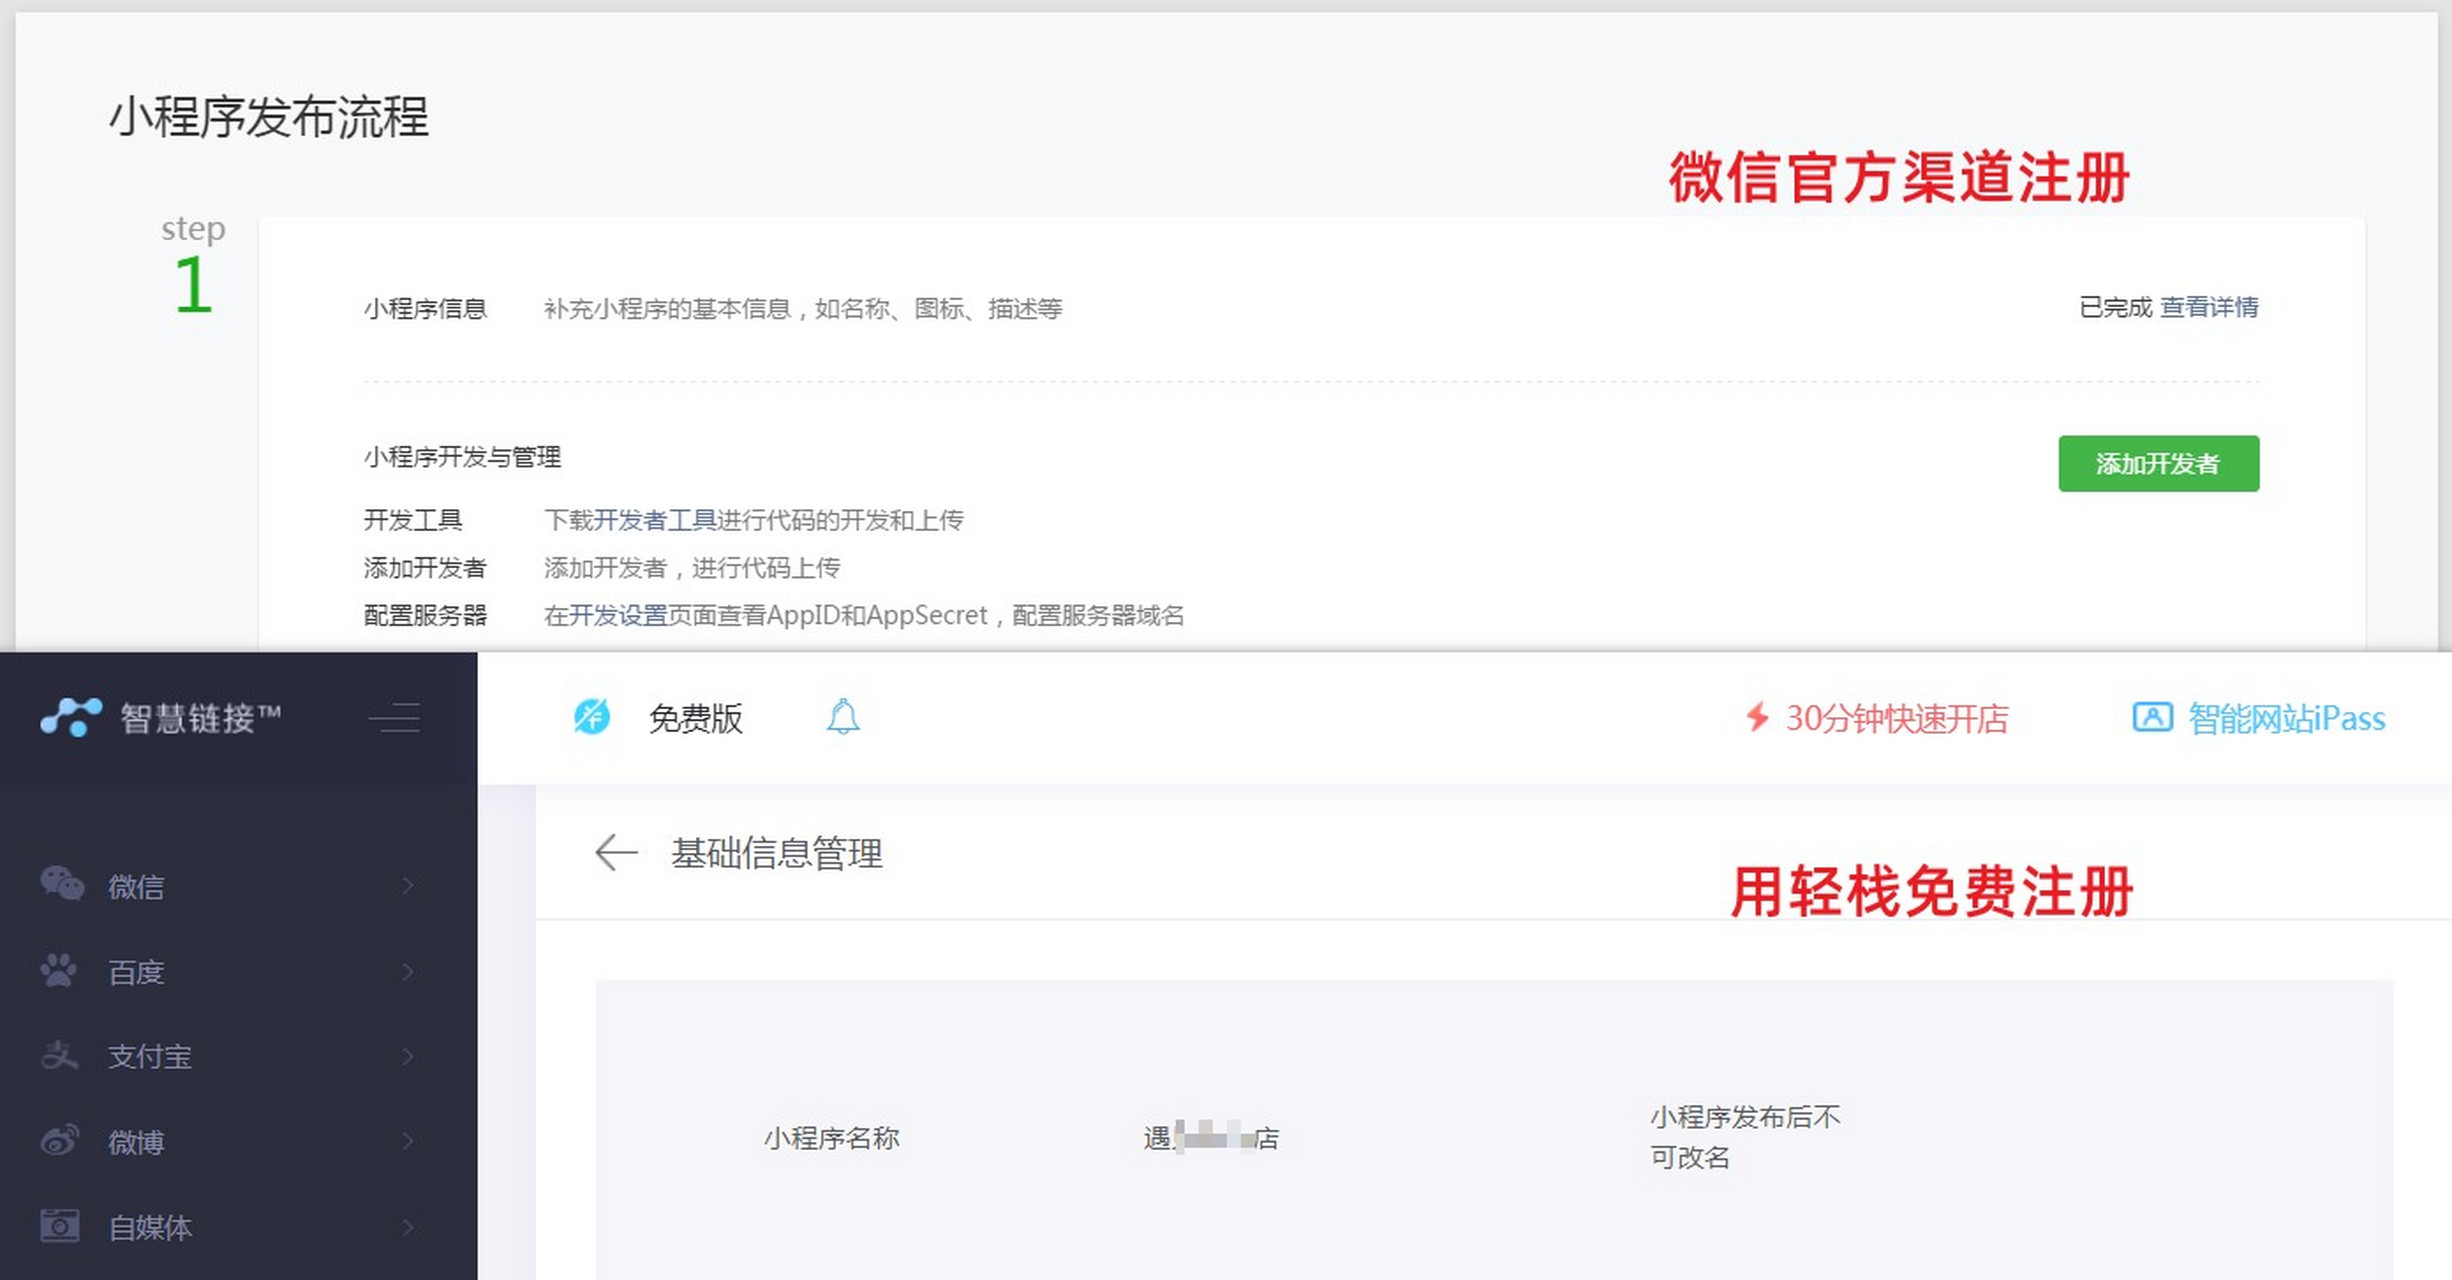2452x1280 pixels.
Task: Click the Weibo sidebar icon
Action: 59,1140
